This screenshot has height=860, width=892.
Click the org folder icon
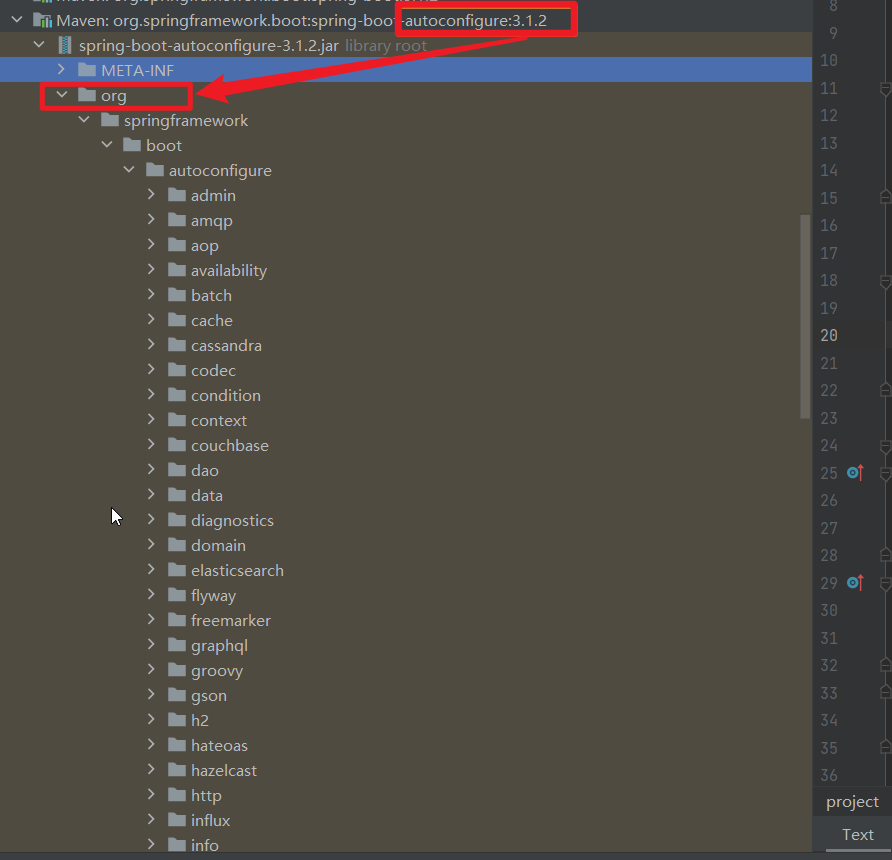[x=86, y=95]
